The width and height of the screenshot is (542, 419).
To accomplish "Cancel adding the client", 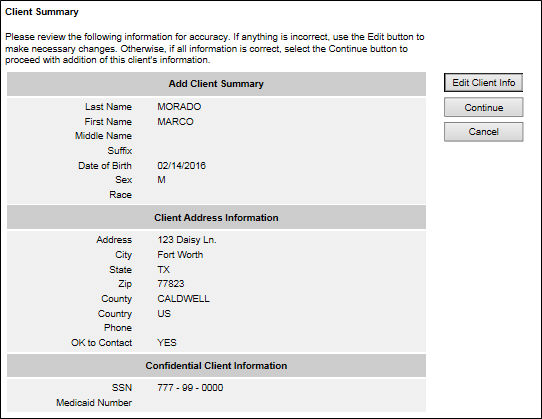I will (483, 132).
